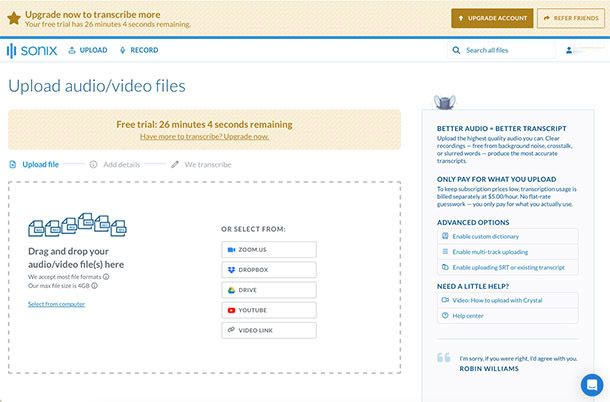Choose ZOOM.US as upload source
Viewport: 610px width, 402px height.
tap(269, 250)
